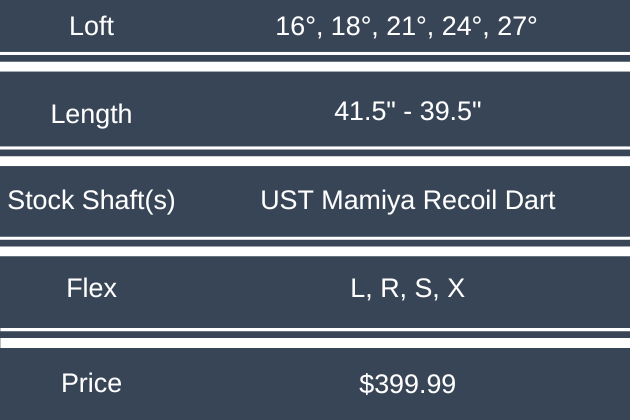The width and height of the screenshot is (630, 420).
Task: Click the Length row label
Action: point(91,114)
